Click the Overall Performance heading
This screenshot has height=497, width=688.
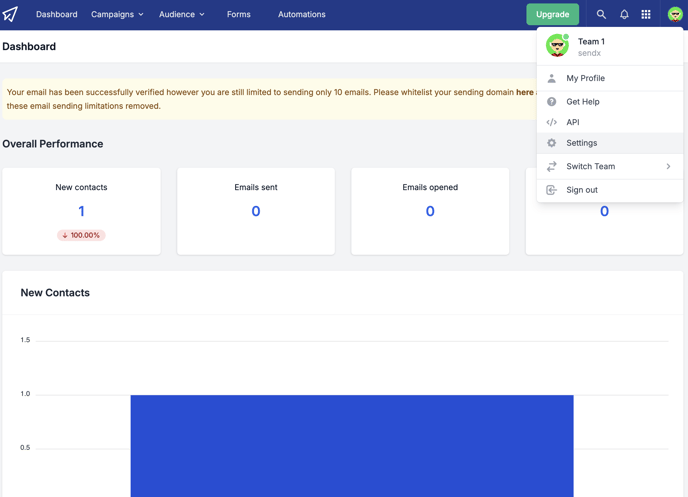pos(53,144)
